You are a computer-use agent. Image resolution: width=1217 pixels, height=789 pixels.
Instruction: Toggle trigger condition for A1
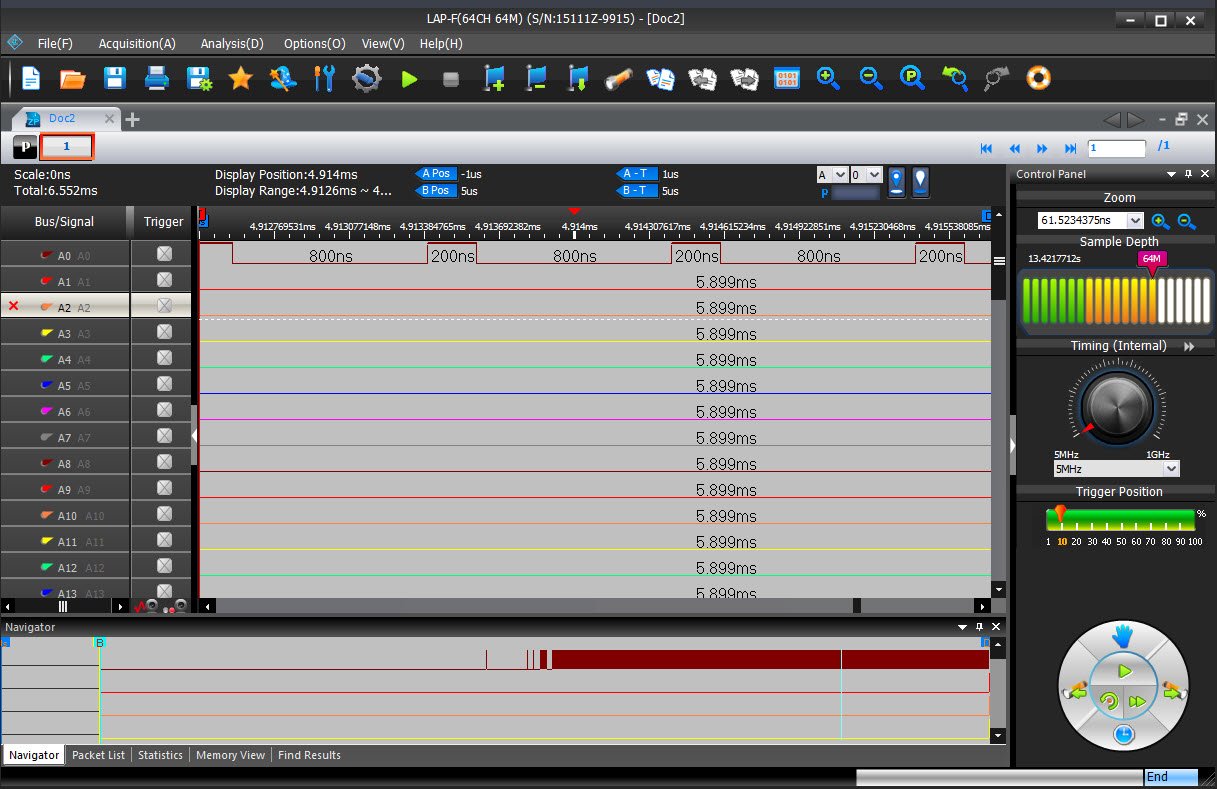(x=164, y=280)
